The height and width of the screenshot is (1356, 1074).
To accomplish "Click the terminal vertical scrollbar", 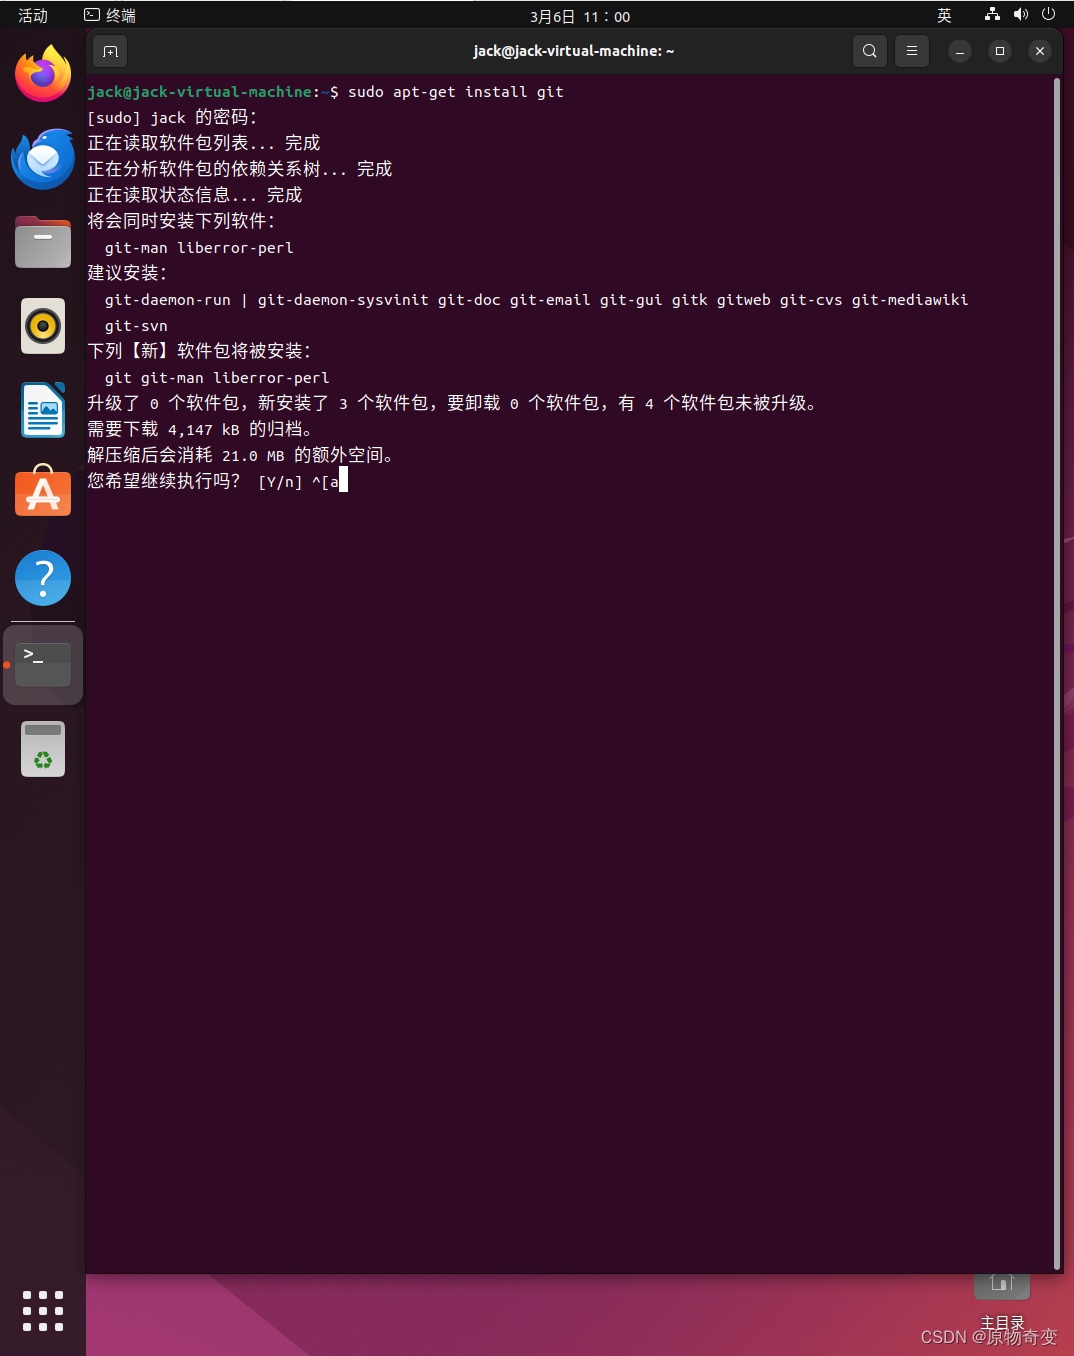I will [1056, 674].
